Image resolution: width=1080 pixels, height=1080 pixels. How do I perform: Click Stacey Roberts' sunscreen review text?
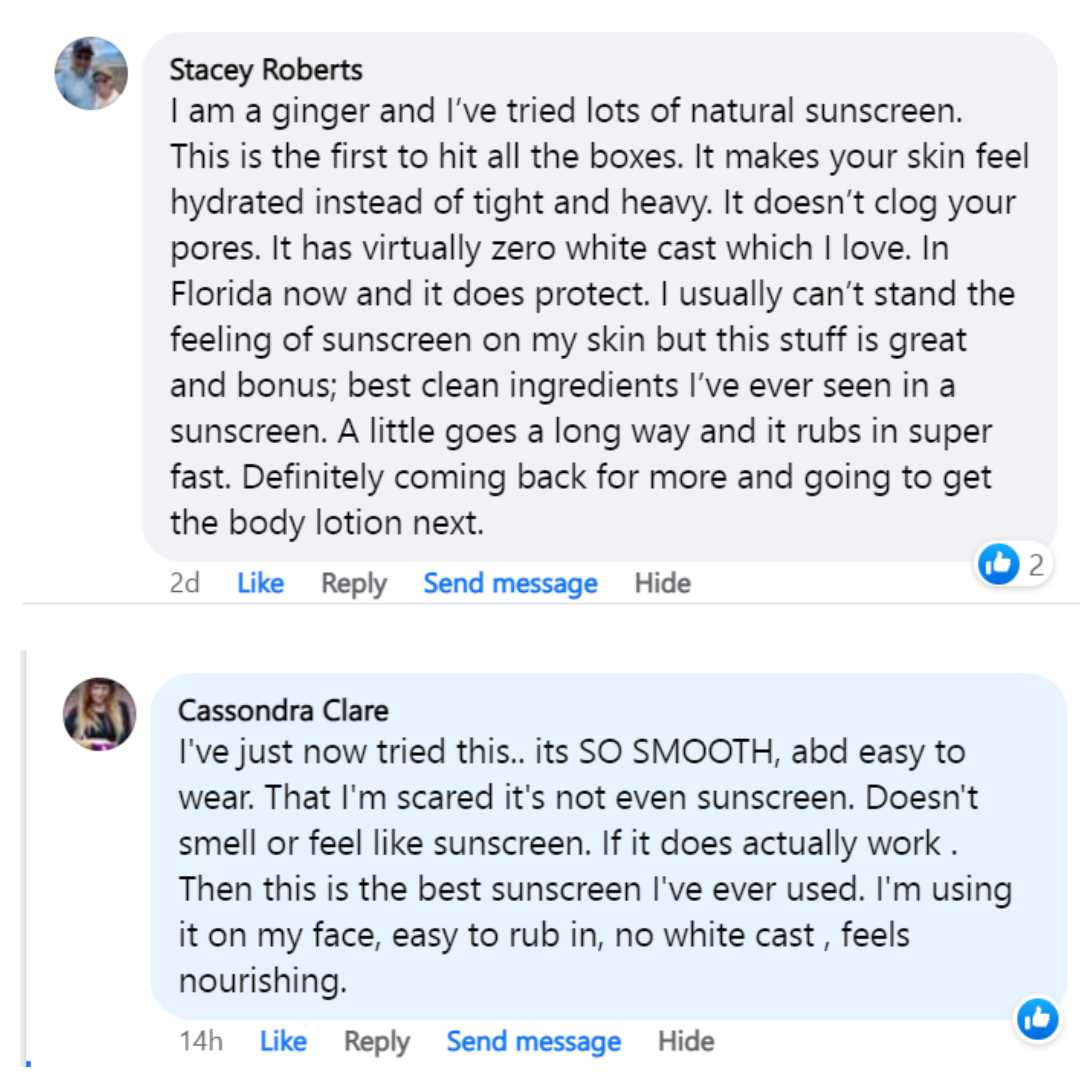click(x=590, y=316)
